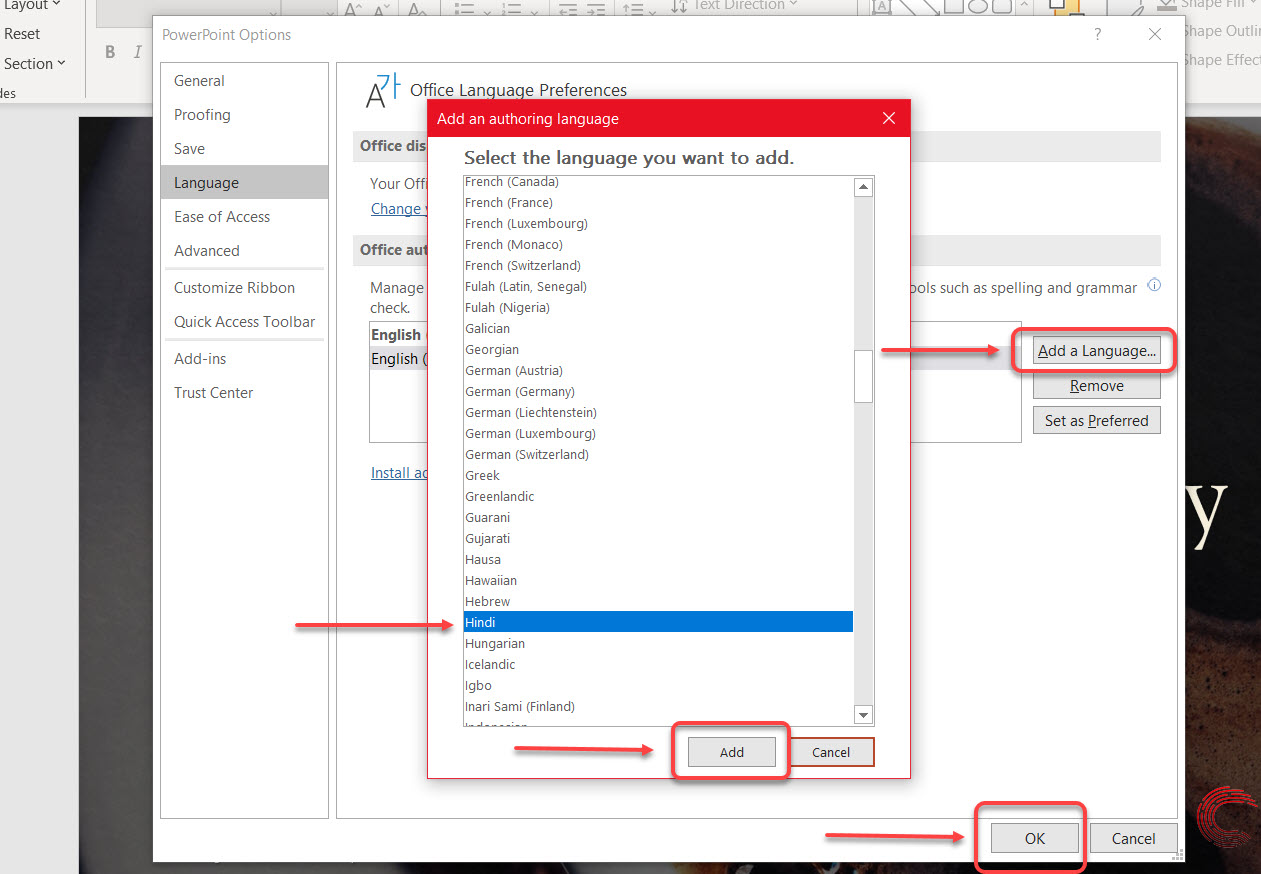Screen dimensions: 1261x874
Task: Open the Language options category
Action: tap(244, 183)
